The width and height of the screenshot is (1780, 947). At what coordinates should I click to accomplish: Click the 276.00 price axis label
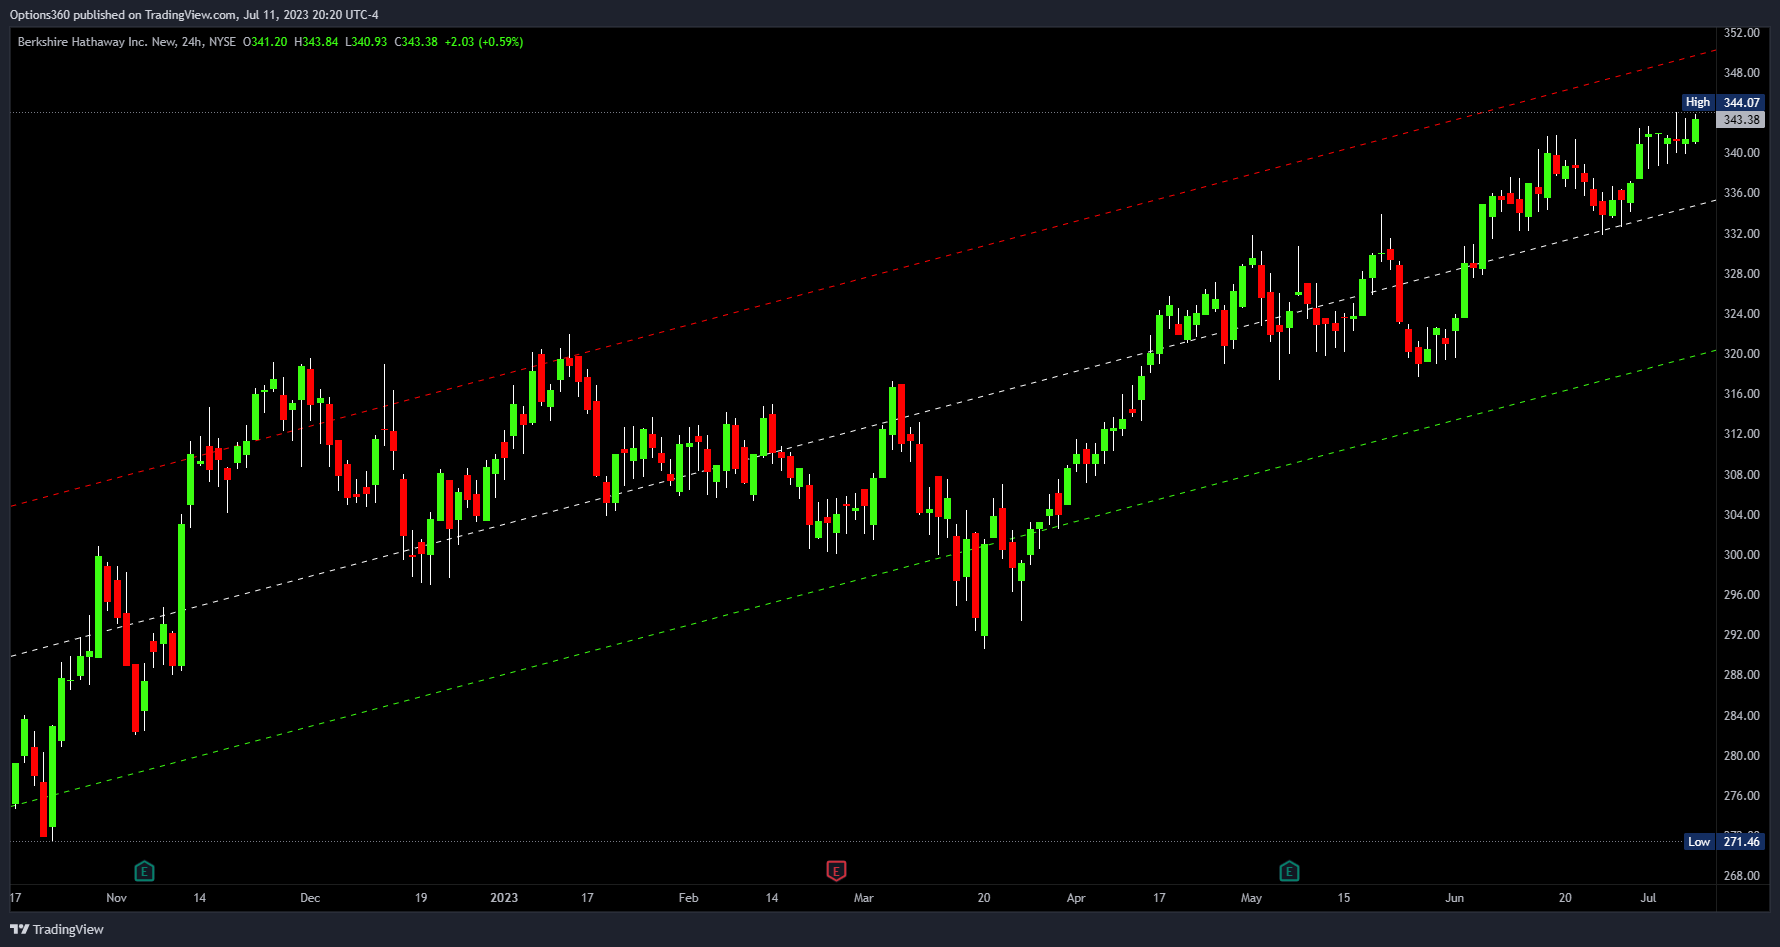point(1741,795)
